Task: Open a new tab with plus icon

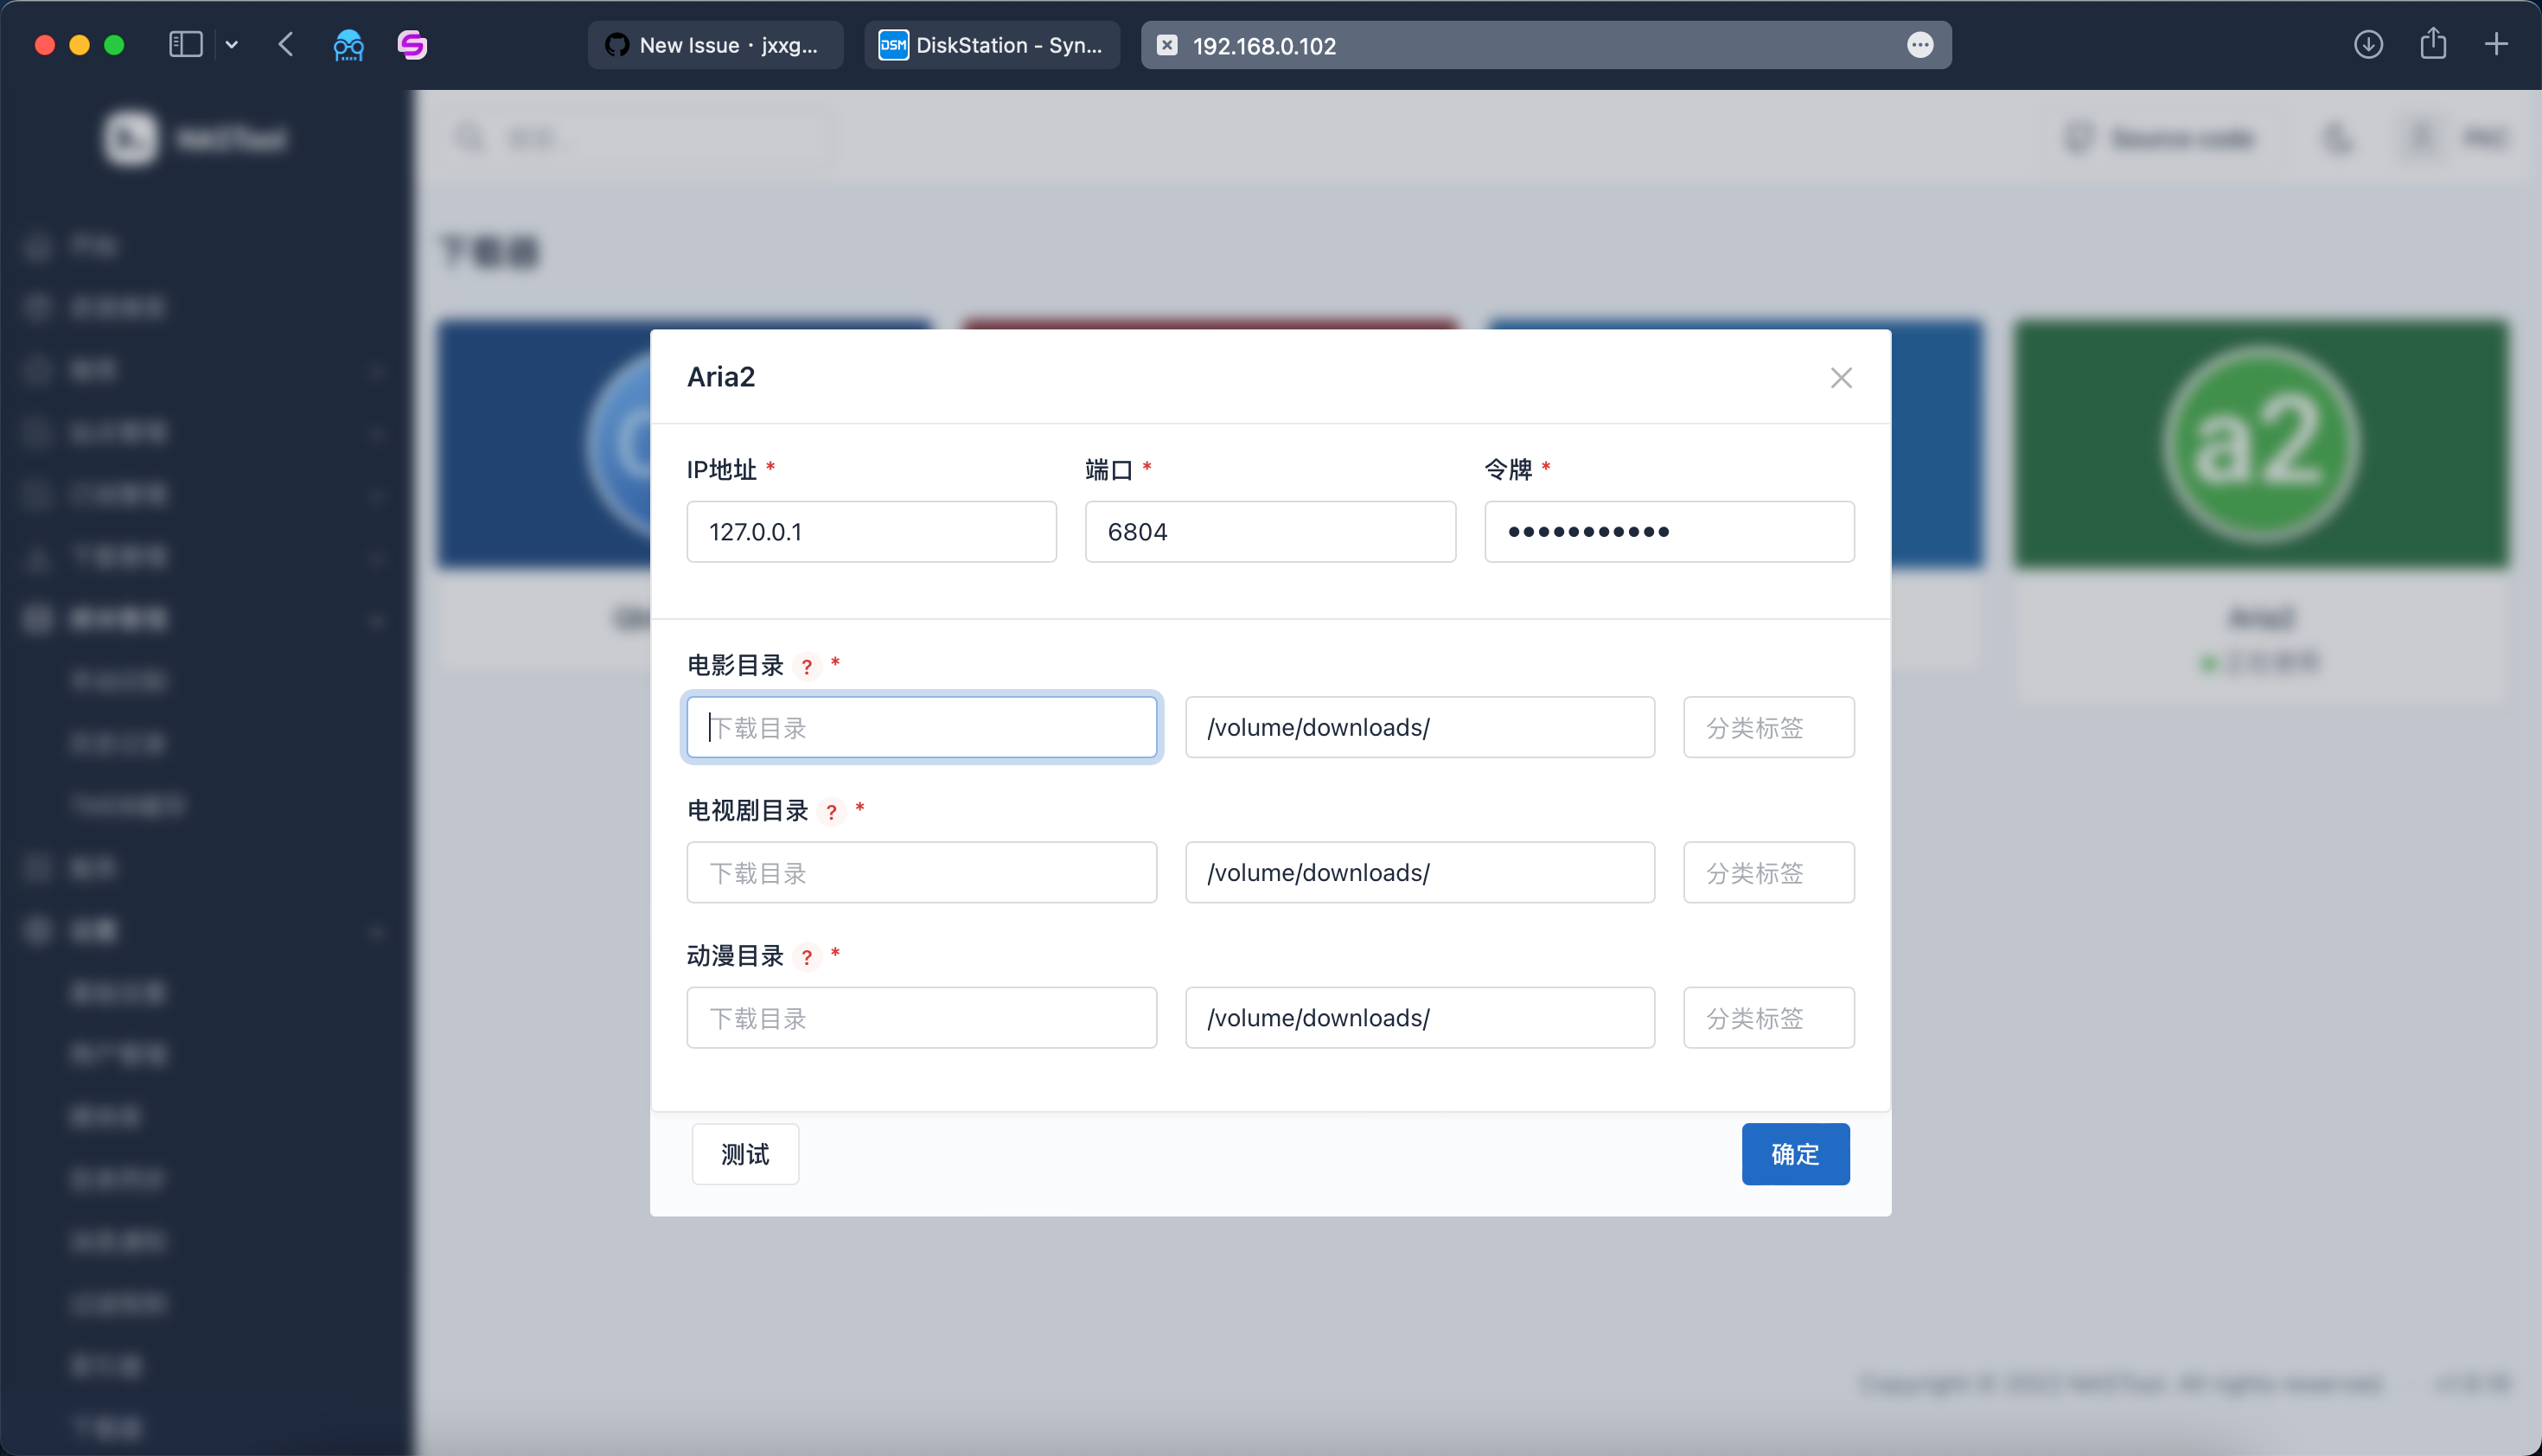Action: point(2496,45)
